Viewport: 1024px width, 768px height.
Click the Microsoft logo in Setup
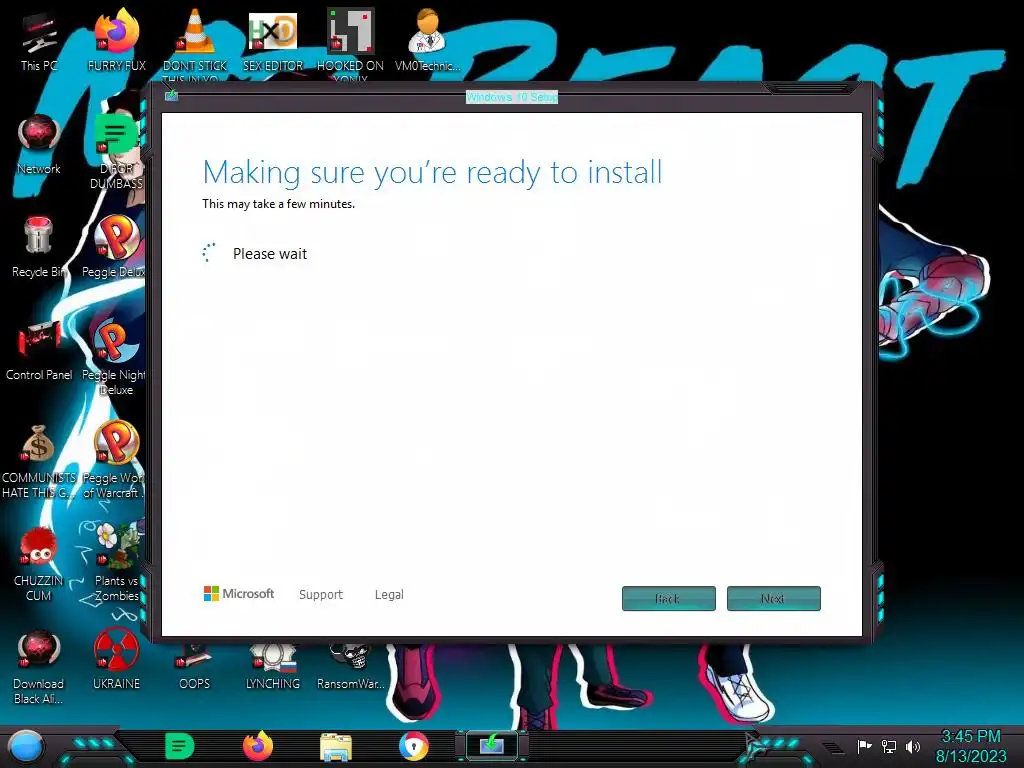pos(239,594)
